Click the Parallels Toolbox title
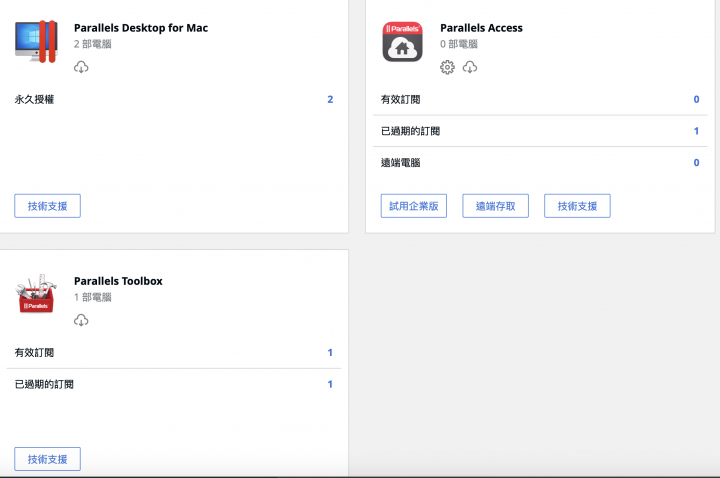The height and width of the screenshot is (478, 720). pyautogui.click(x=118, y=281)
